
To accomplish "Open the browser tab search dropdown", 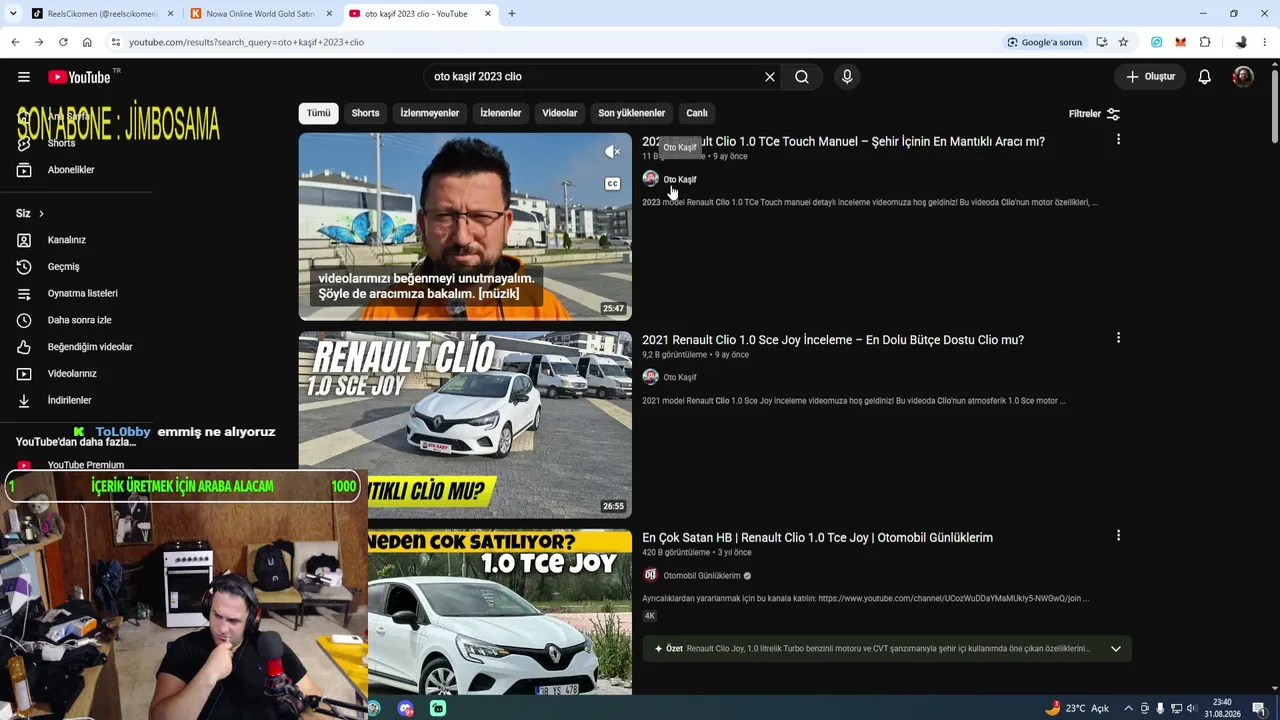I will pyautogui.click(x=13, y=14).
